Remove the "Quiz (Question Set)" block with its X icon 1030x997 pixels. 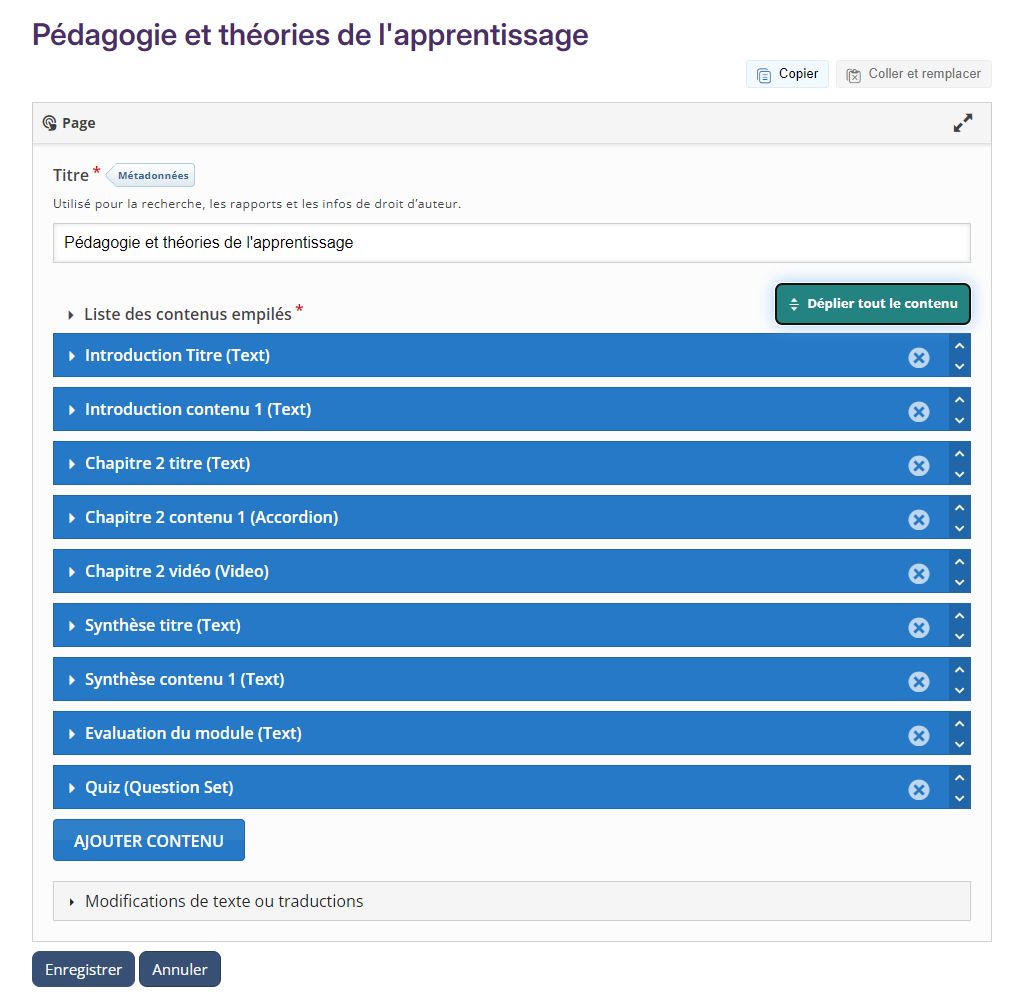(919, 787)
